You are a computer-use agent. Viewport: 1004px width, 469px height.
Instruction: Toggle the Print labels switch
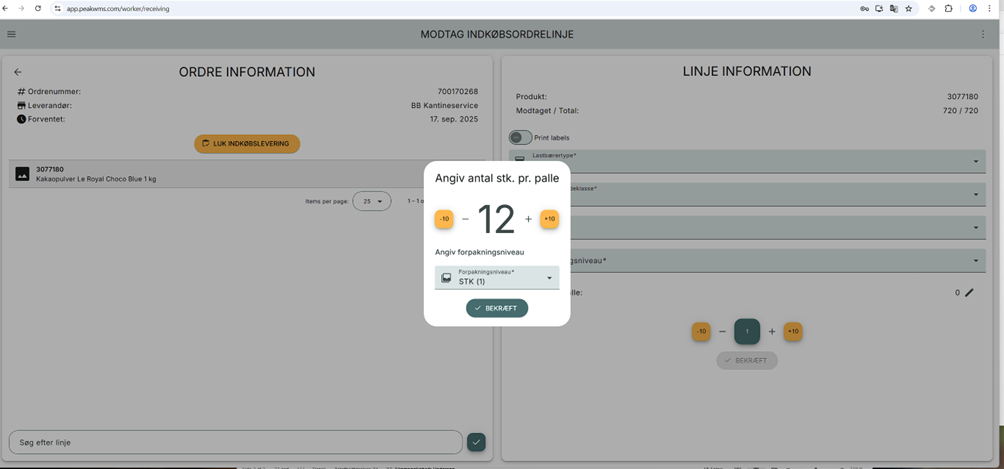pyautogui.click(x=521, y=138)
